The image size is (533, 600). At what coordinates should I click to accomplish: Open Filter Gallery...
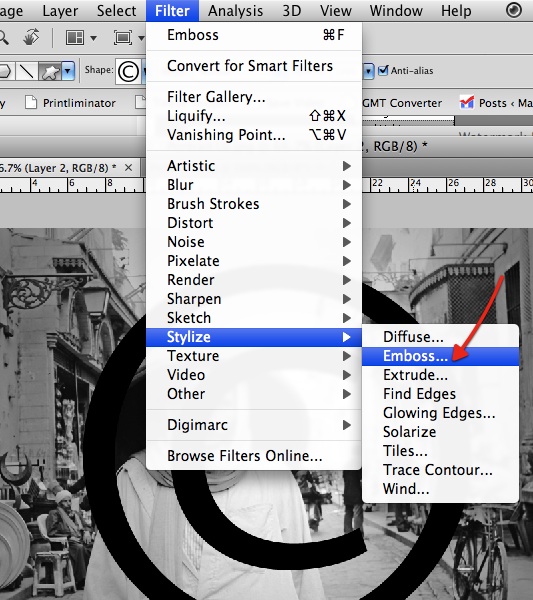[254, 97]
